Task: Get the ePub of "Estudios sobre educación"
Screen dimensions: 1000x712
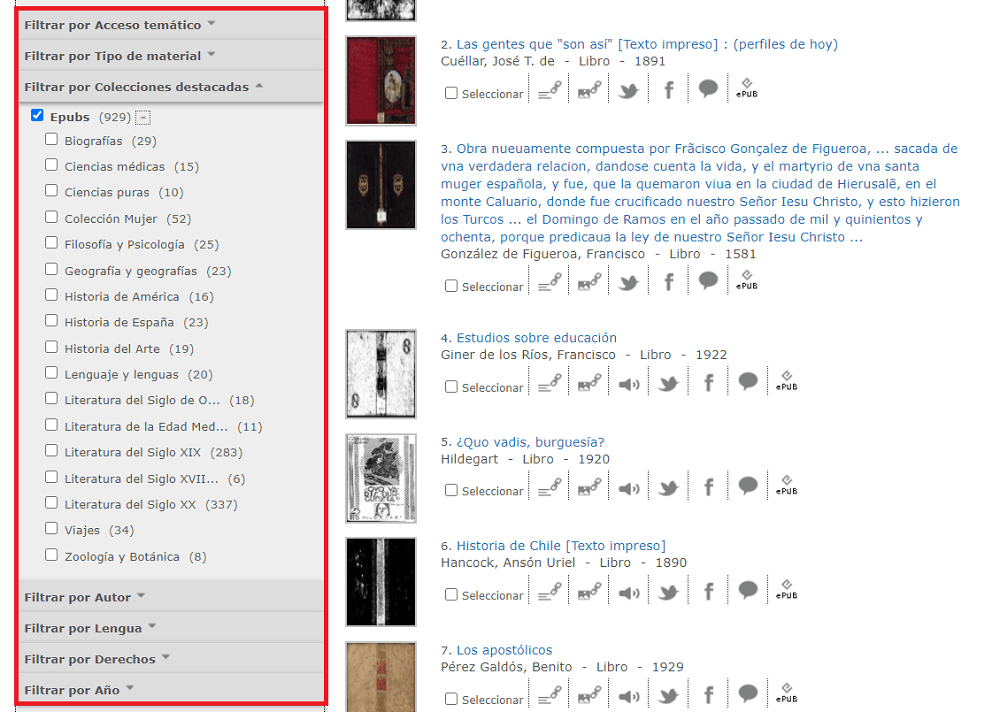Action: click(786, 381)
